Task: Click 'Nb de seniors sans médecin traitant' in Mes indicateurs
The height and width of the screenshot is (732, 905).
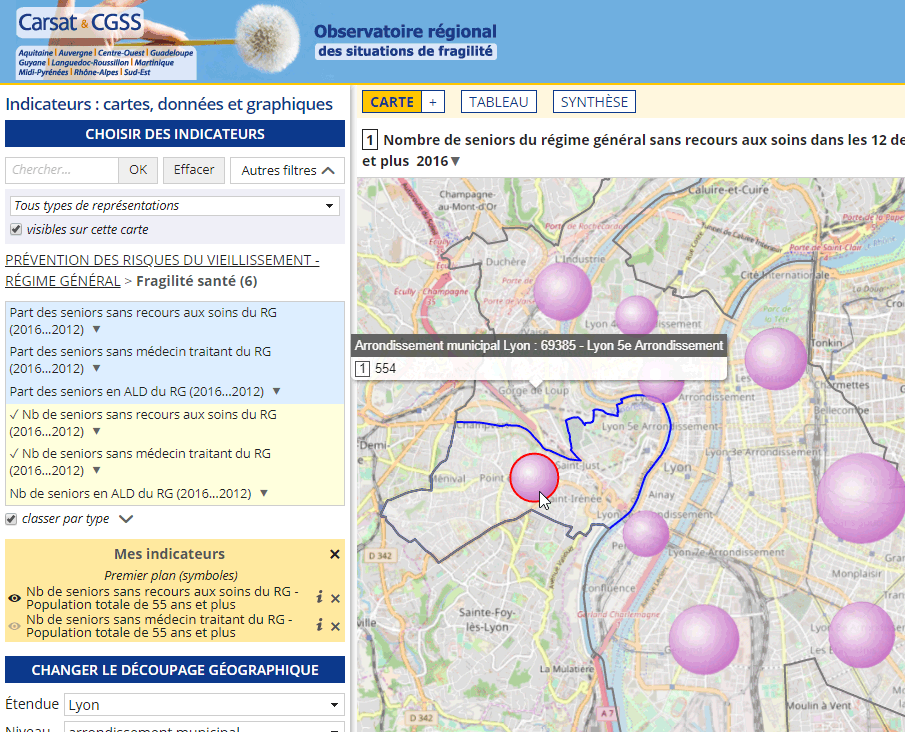Action: [x=159, y=626]
